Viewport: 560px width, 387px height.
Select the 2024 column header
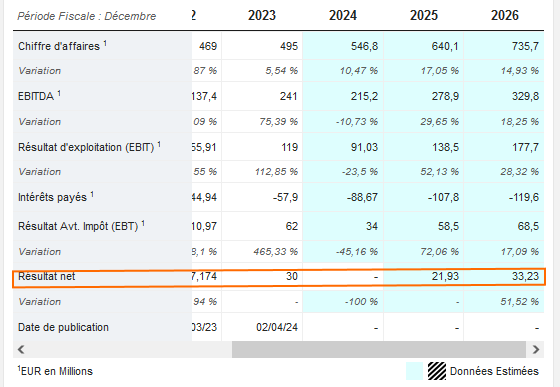[x=343, y=16]
